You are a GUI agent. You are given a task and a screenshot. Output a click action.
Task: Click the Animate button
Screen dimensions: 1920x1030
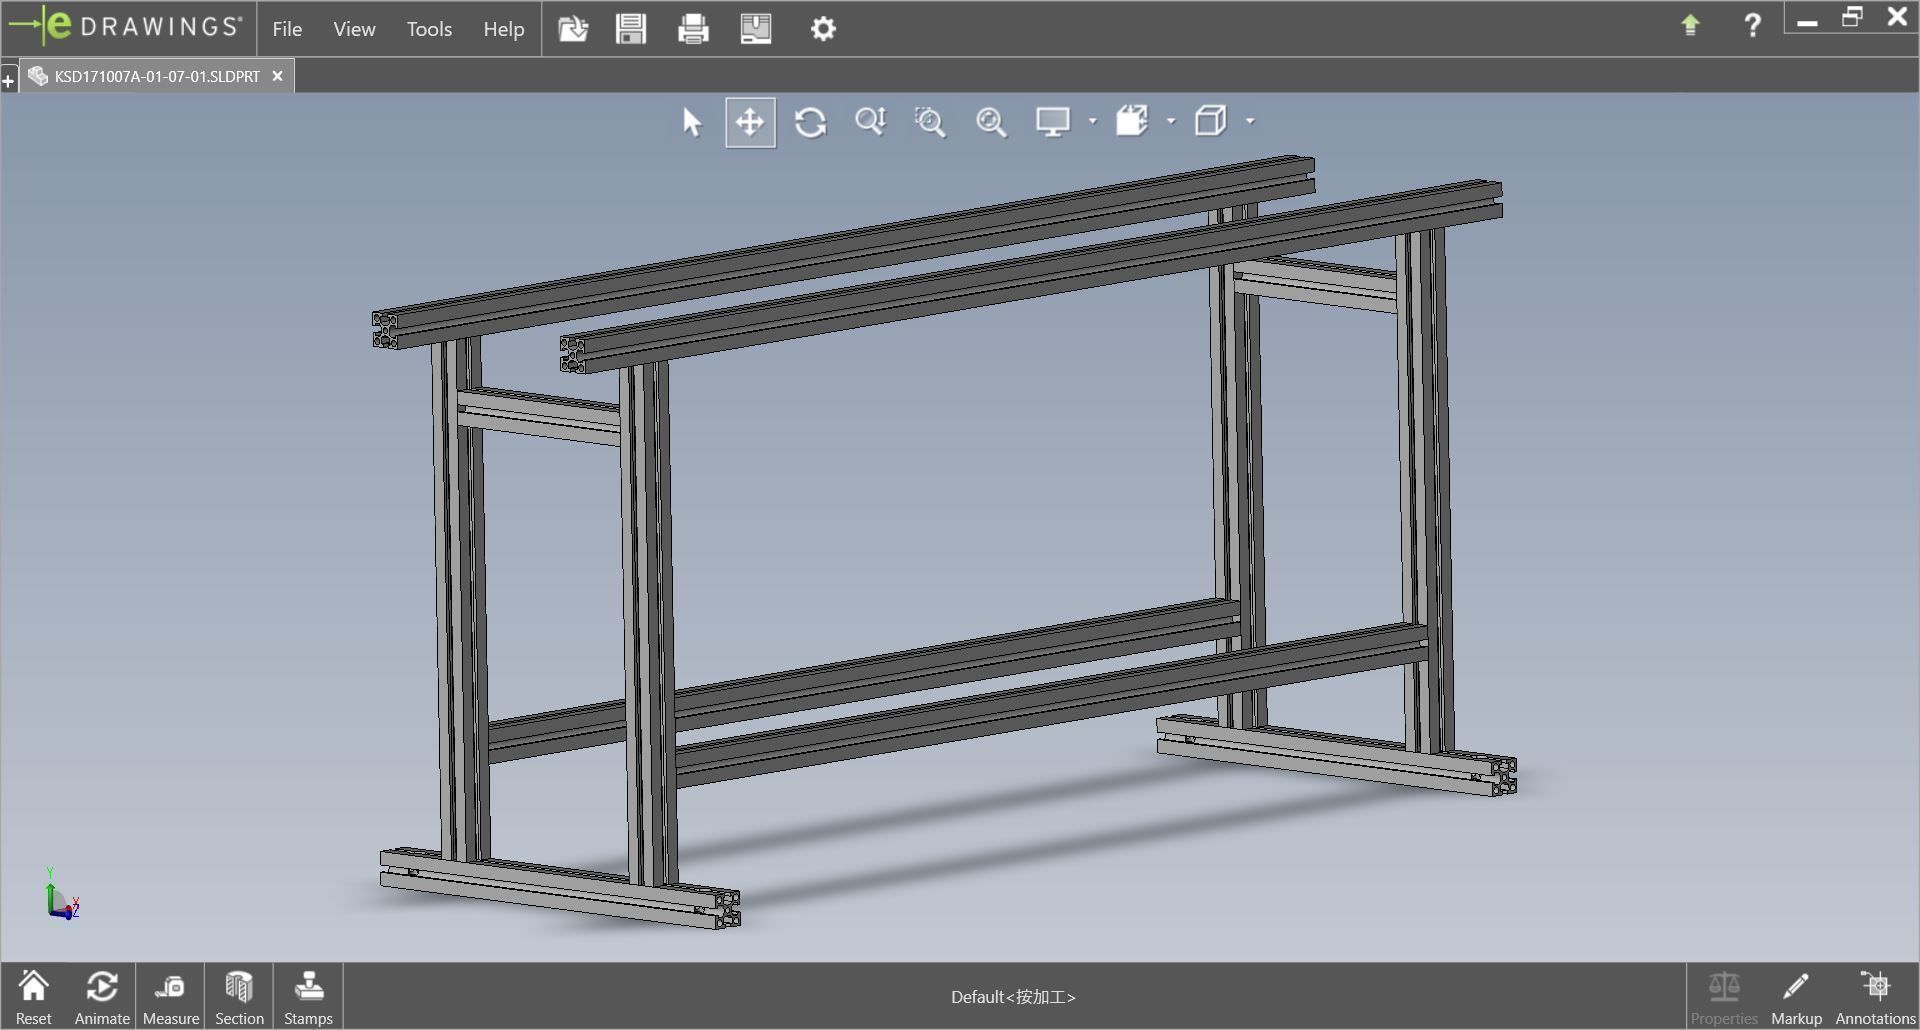pyautogui.click(x=102, y=997)
